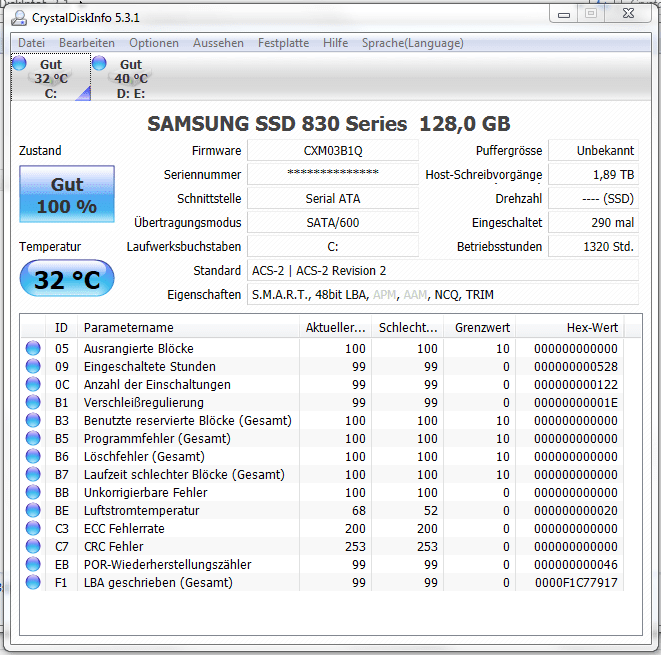The width and height of the screenshot is (661, 655).
Task: Click the D: E: drive health orb
Action: [99, 63]
